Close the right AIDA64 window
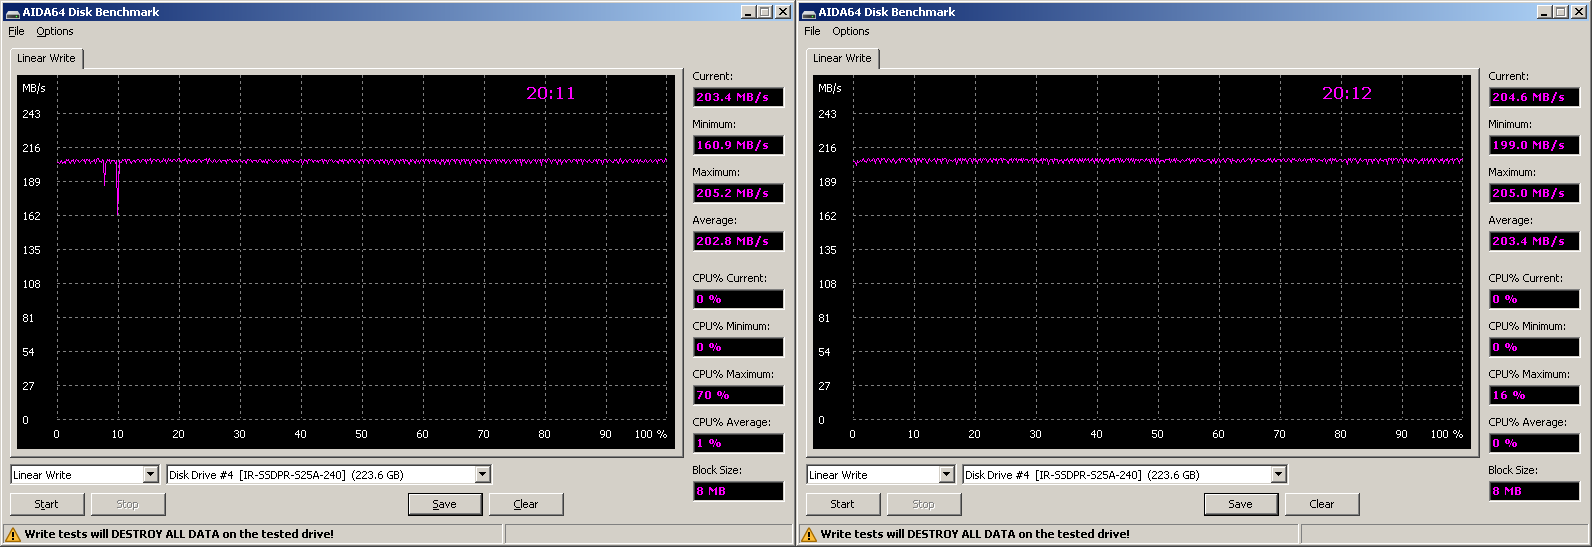Viewport: 1592px width, 547px height. (1578, 12)
